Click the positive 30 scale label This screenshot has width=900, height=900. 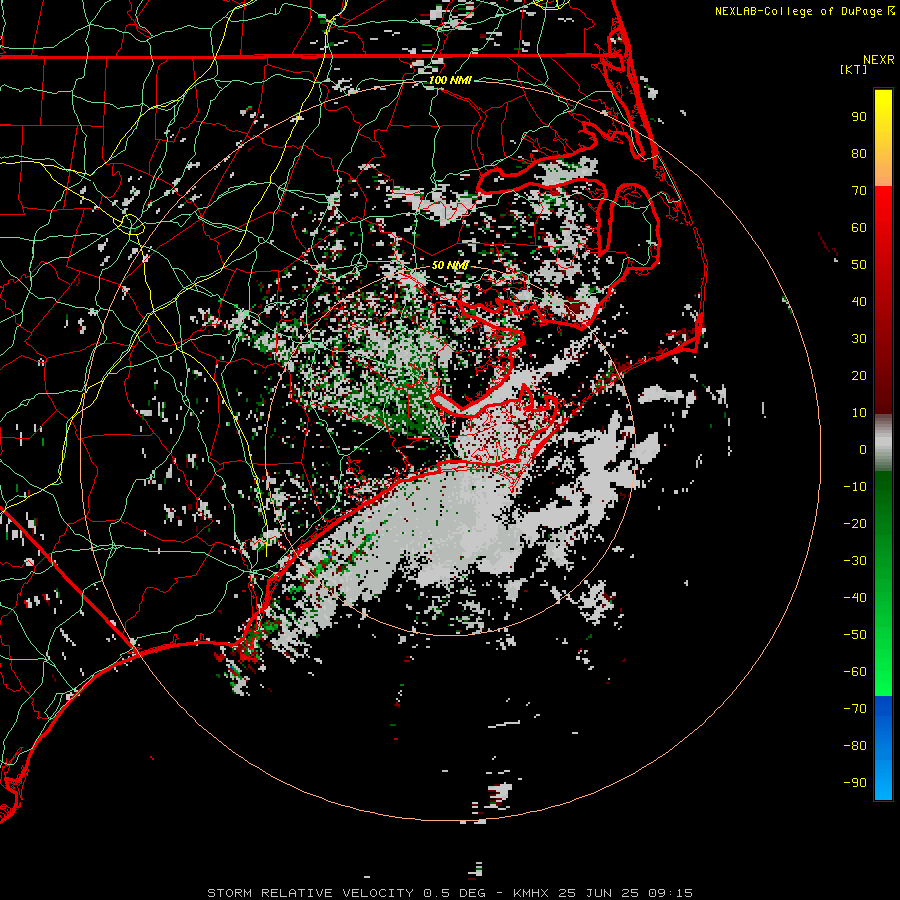859,339
